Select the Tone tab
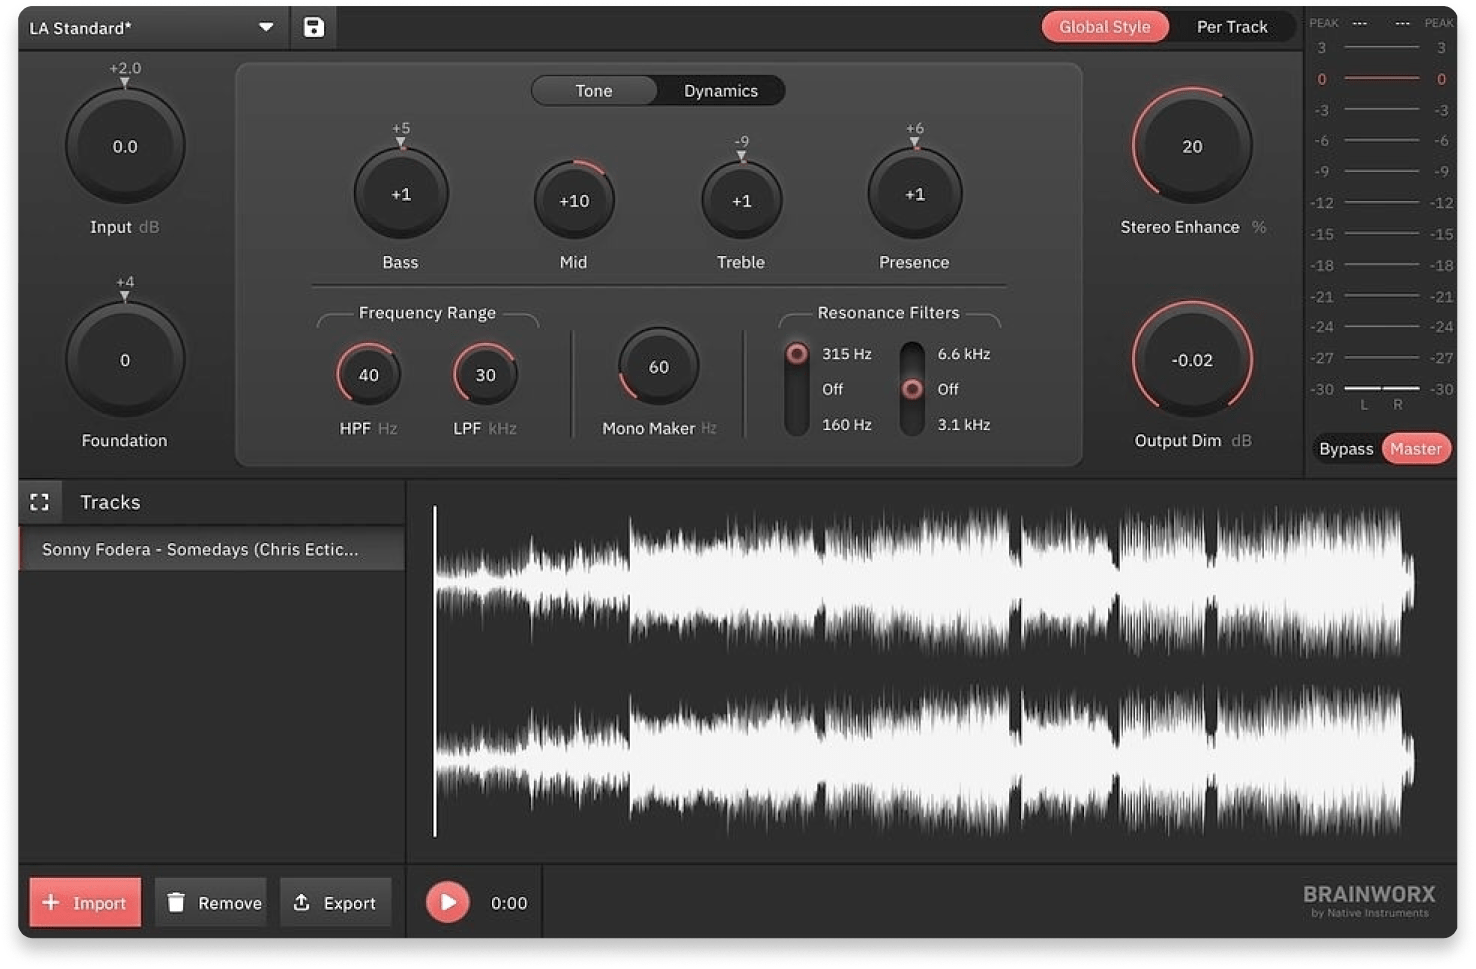Viewport: 1476px width, 969px height. point(593,91)
